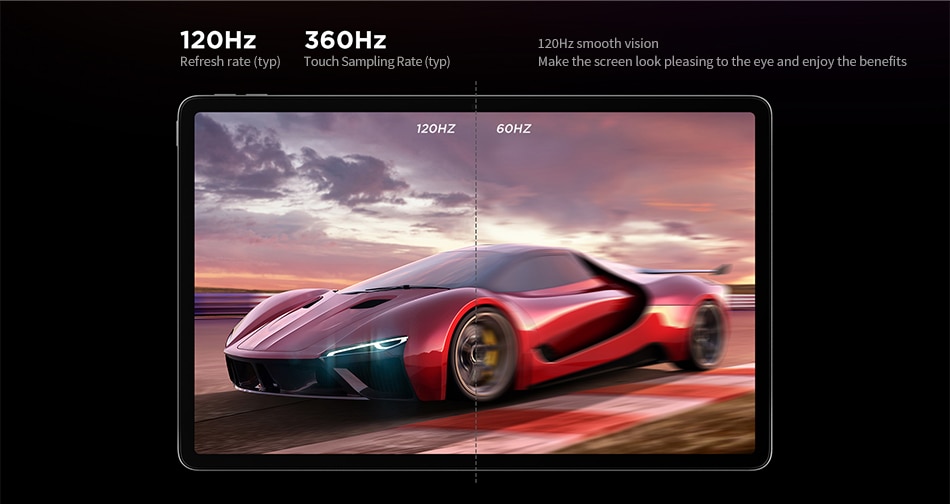Click the 120HZ label on the tablet screen
Viewport: 950px width, 504px height.
point(436,128)
